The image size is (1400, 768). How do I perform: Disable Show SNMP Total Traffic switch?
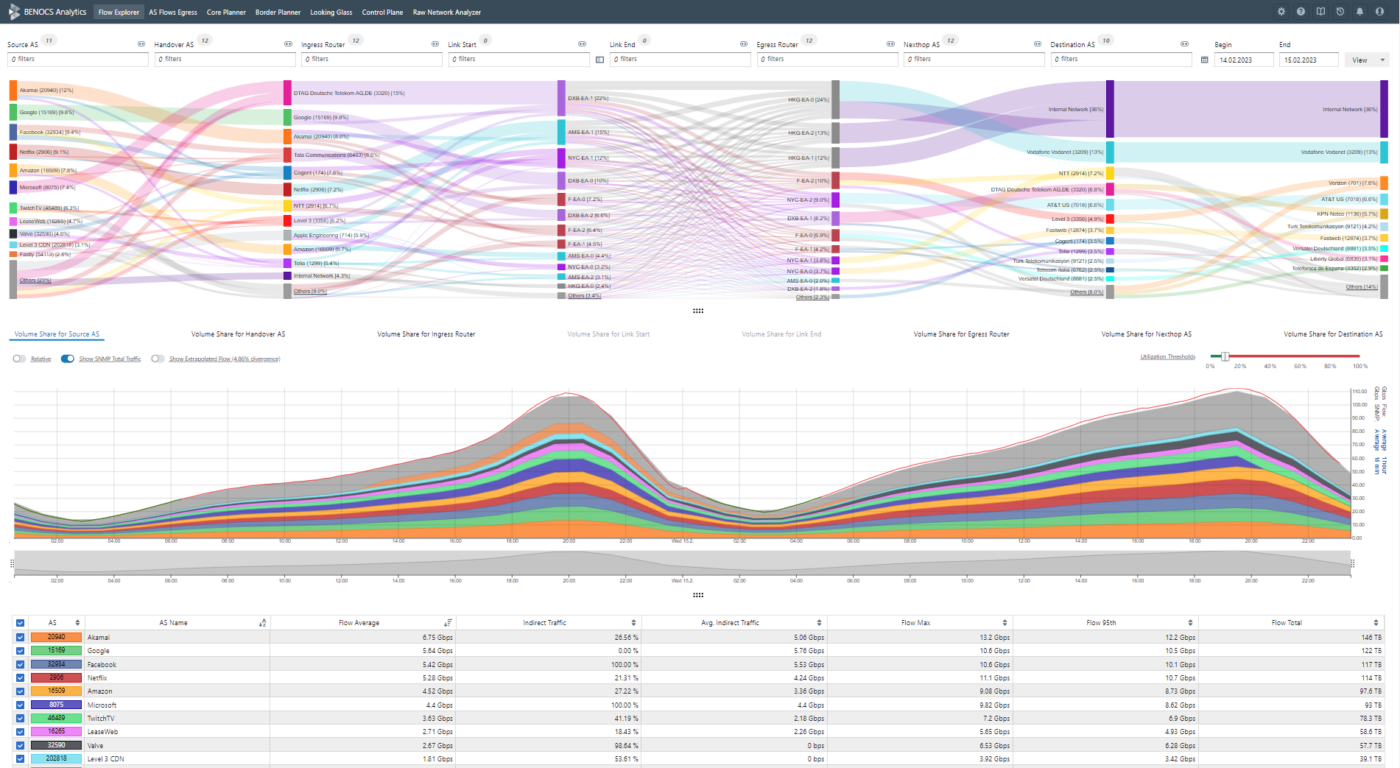coord(68,358)
